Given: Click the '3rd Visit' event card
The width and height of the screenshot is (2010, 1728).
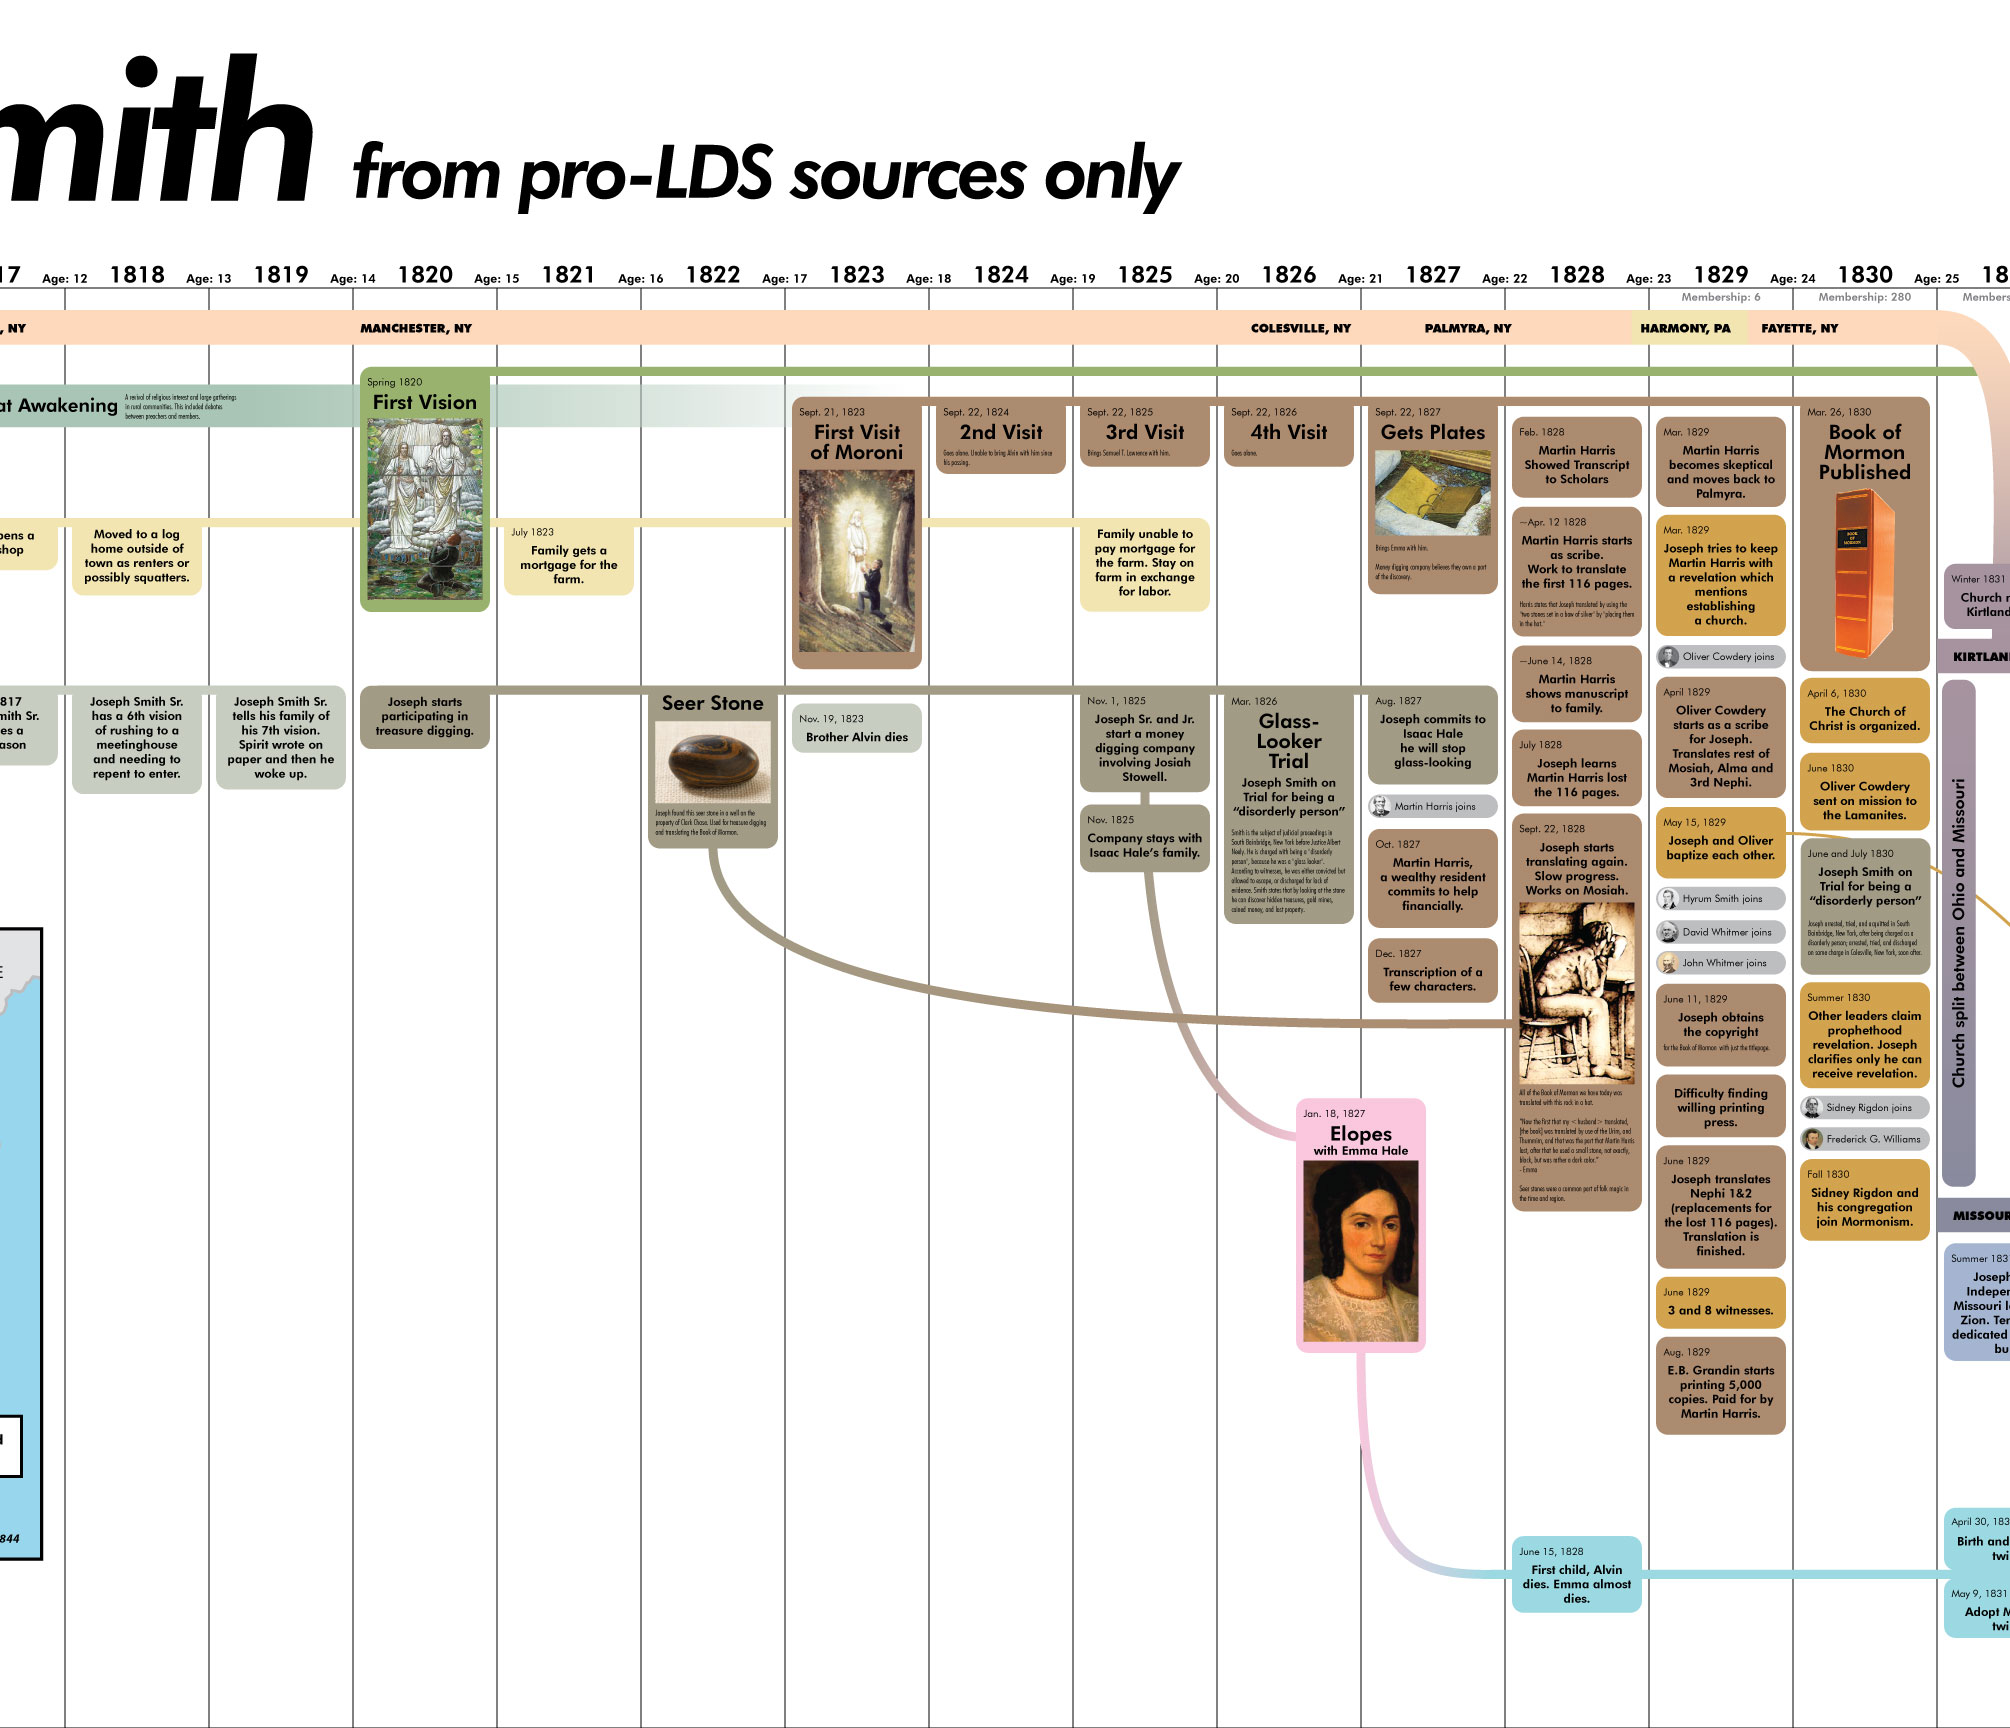Looking at the screenshot, I should [x=1145, y=433].
